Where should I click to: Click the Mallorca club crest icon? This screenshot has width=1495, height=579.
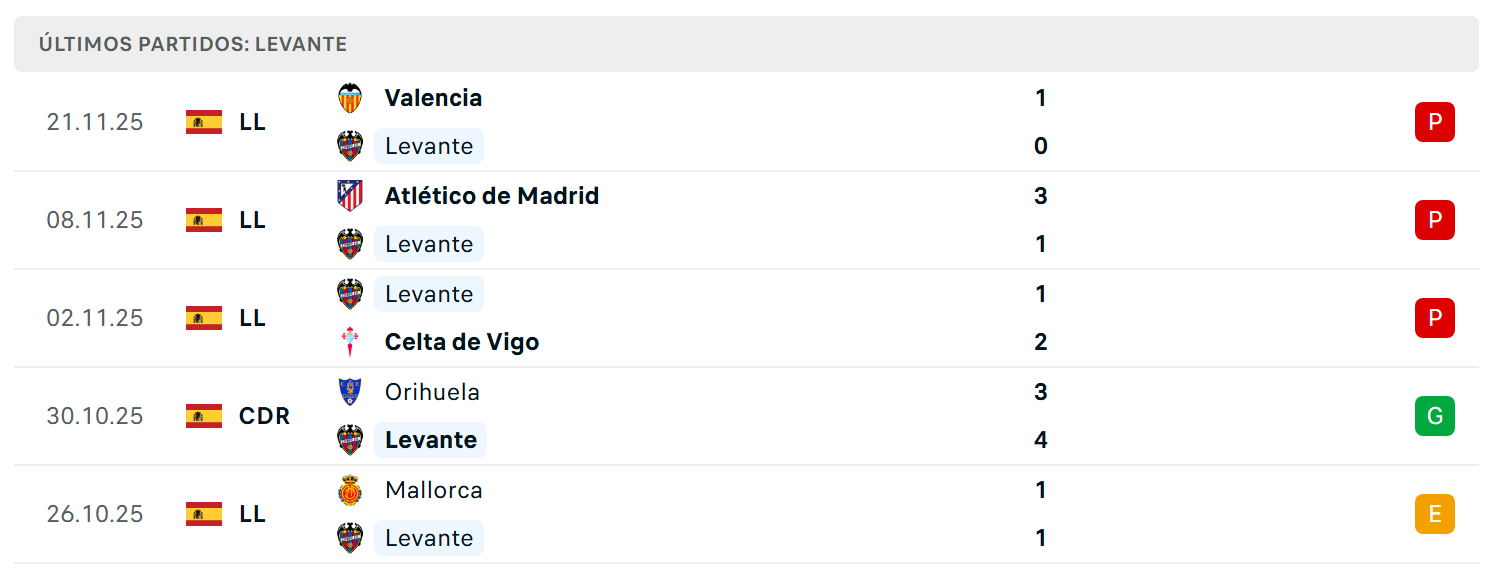click(x=350, y=490)
